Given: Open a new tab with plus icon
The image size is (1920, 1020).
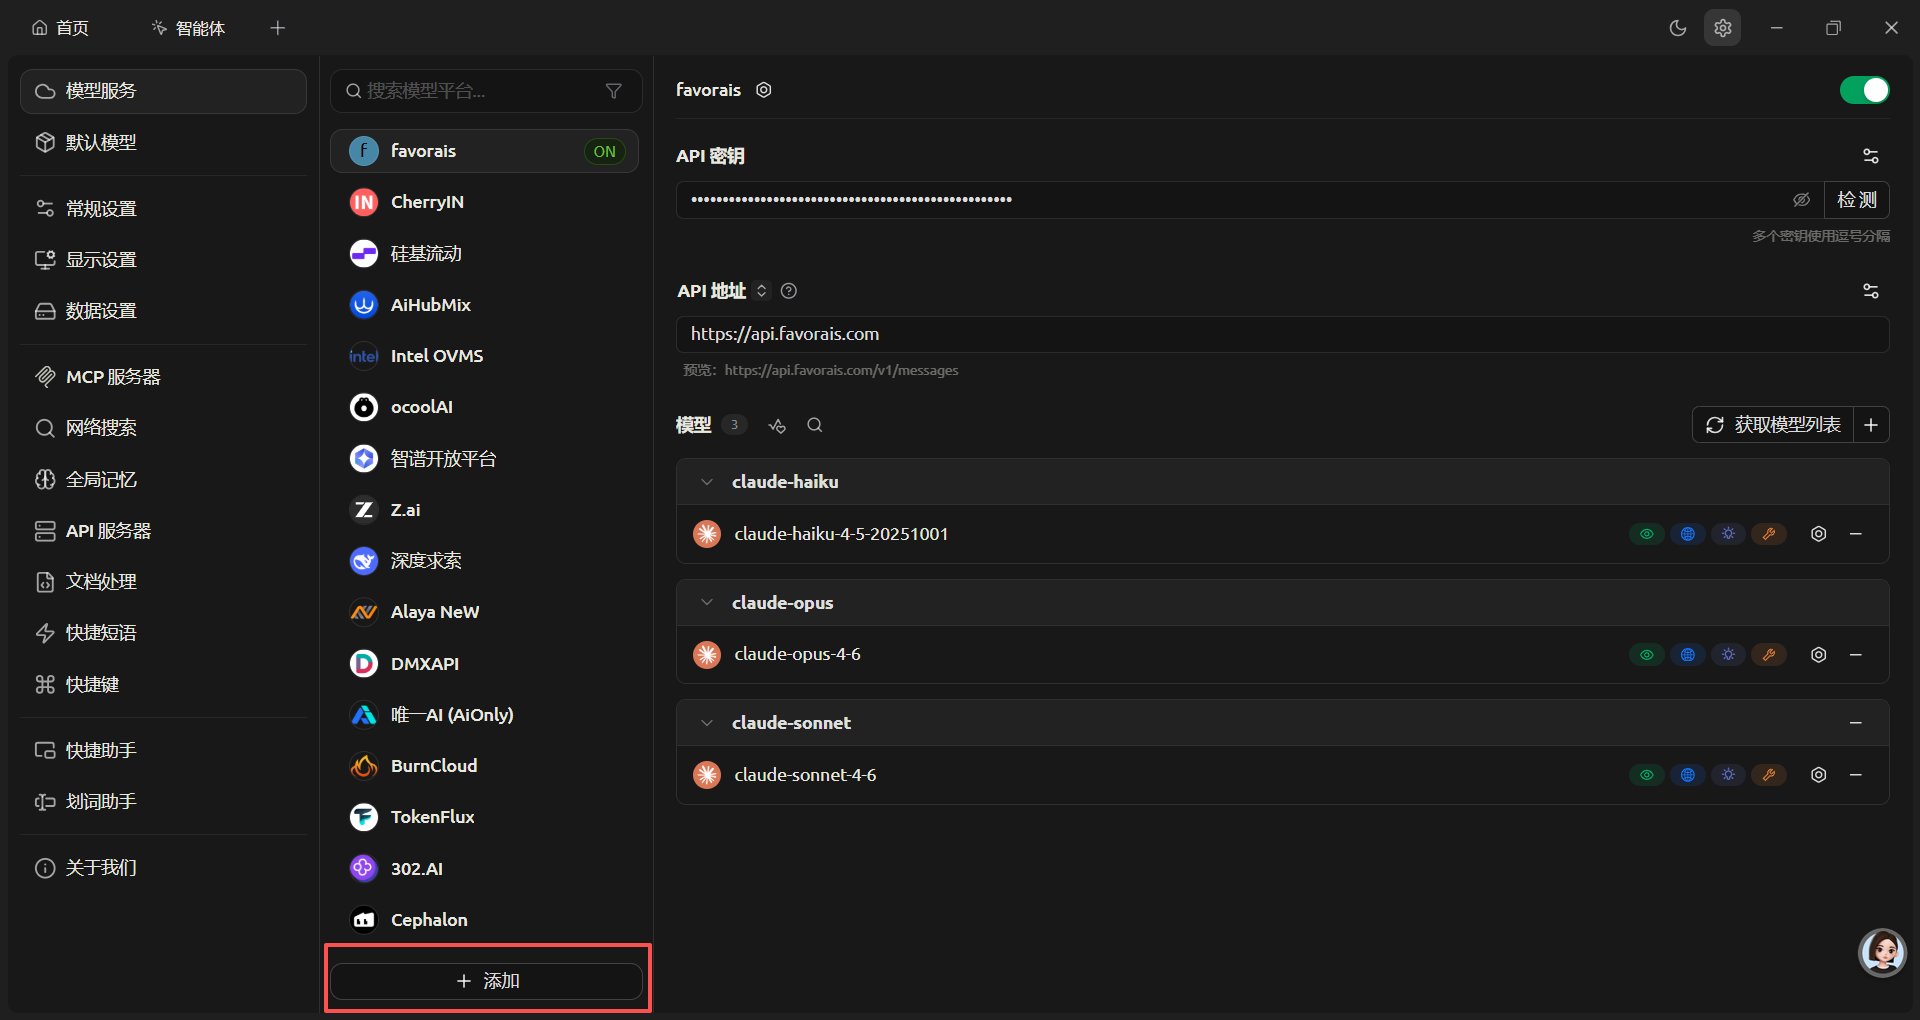Looking at the screenshot, I should pos(278,28).
